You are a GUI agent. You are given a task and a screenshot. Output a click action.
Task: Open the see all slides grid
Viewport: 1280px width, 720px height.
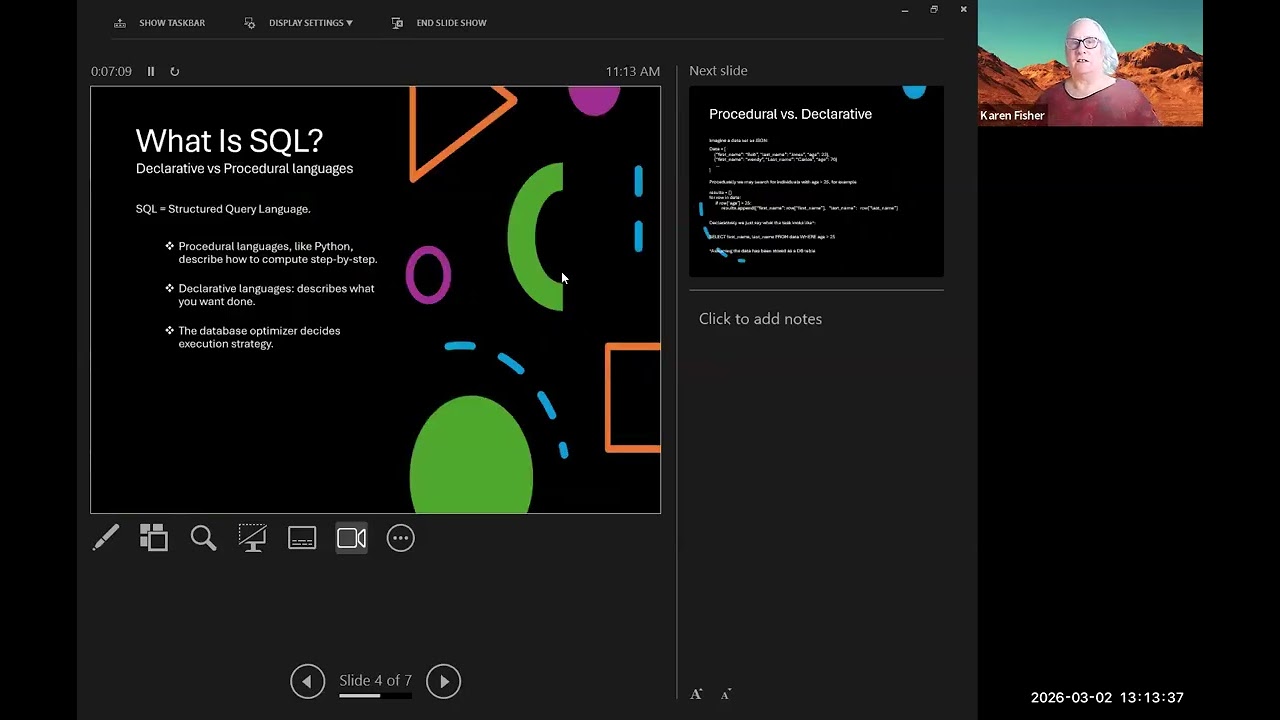click(153, 538)
